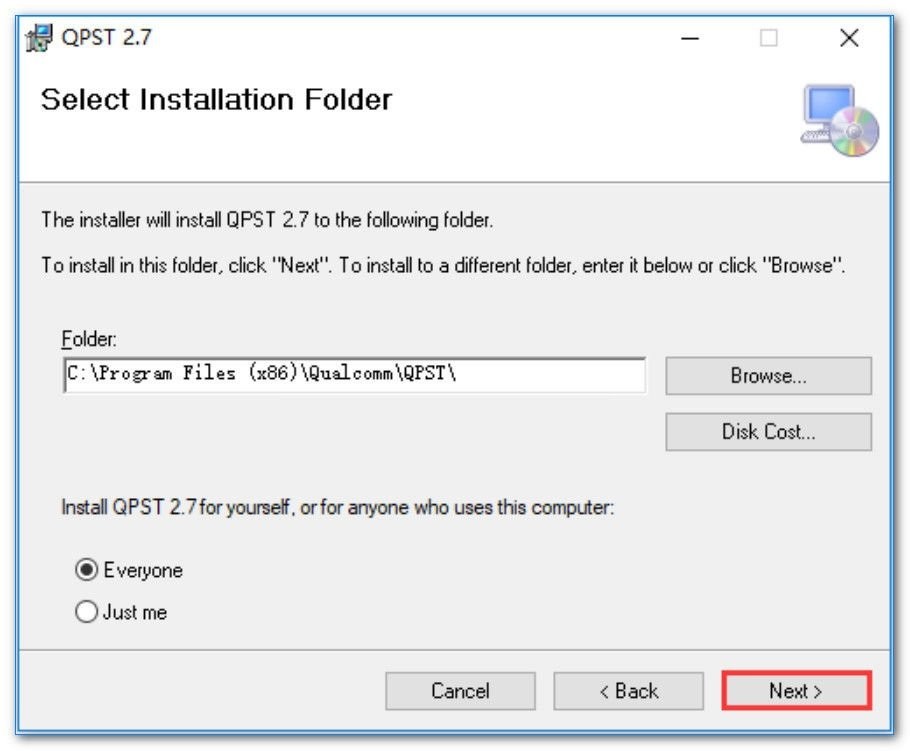Close the QPST 2.7 installer window
This screenshot has width=910, height=751.
(849, 38)
